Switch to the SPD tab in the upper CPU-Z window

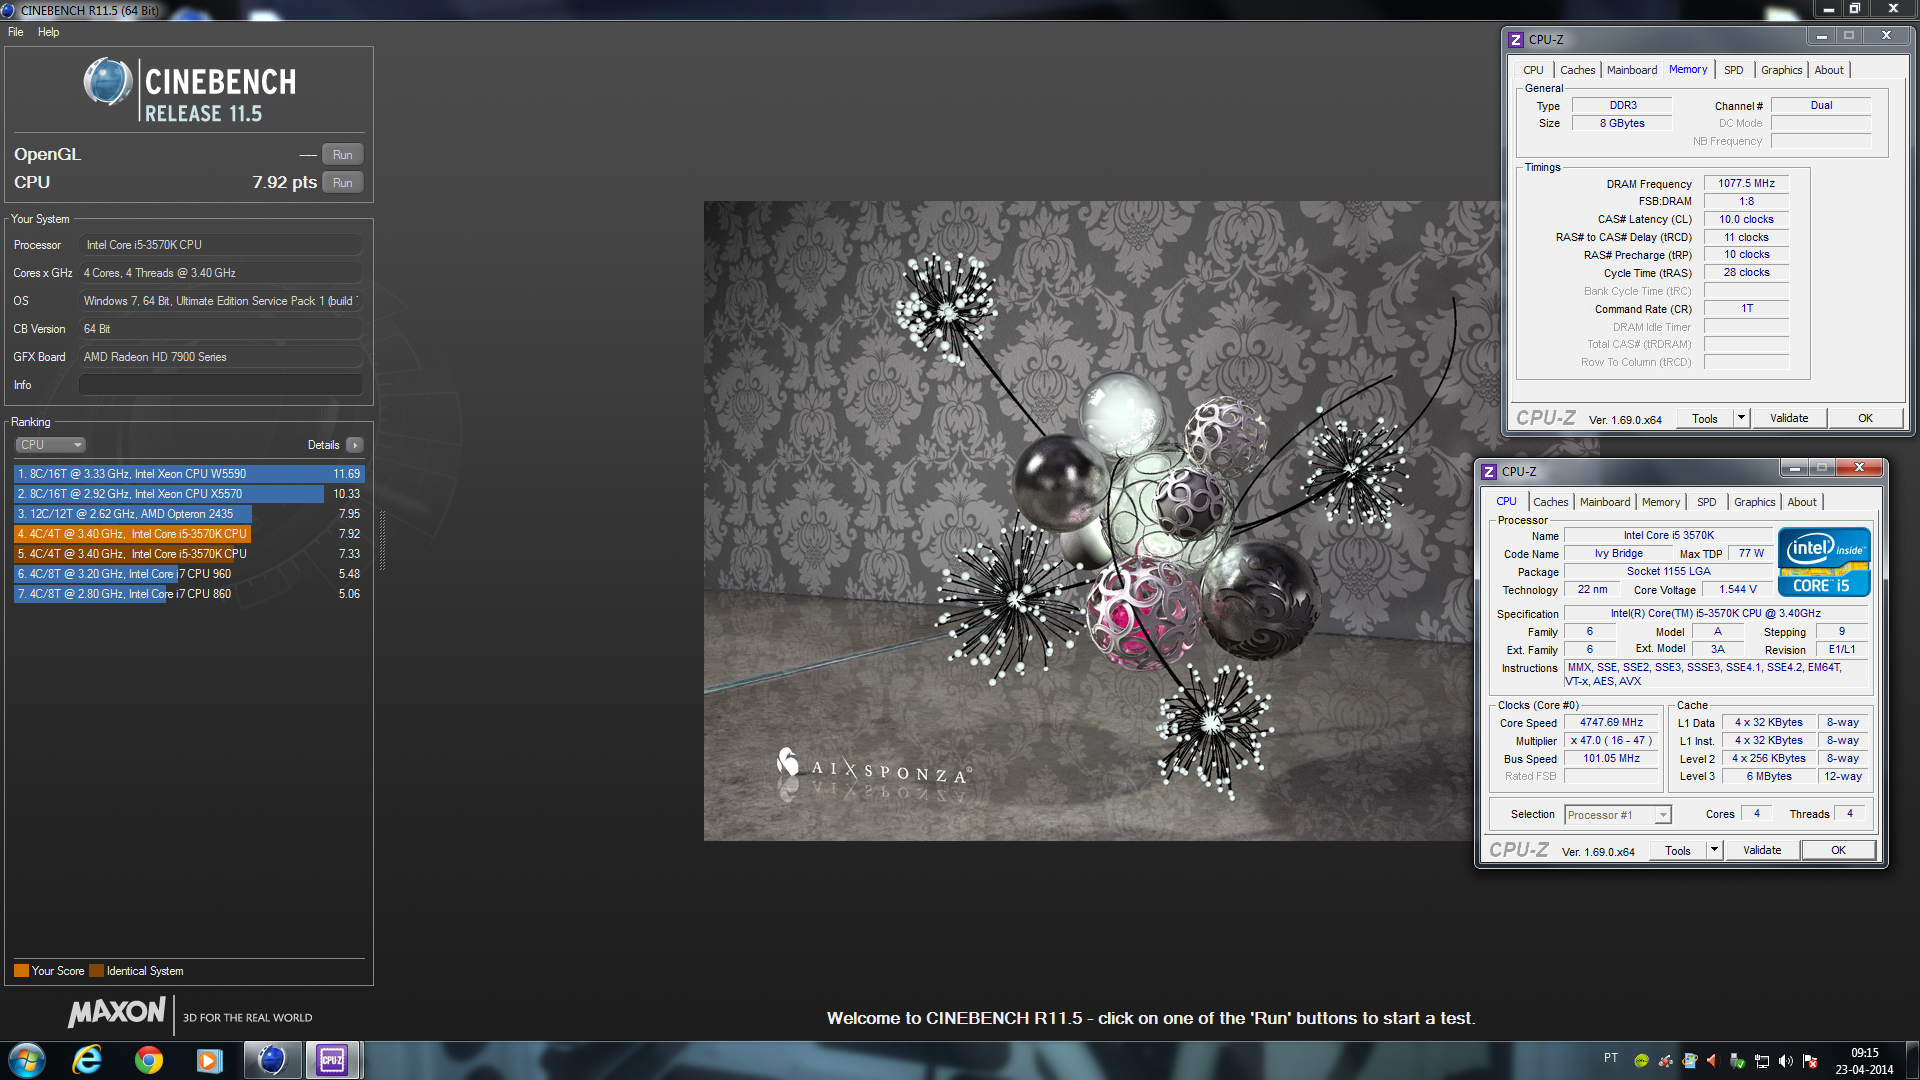[1733, 70]
